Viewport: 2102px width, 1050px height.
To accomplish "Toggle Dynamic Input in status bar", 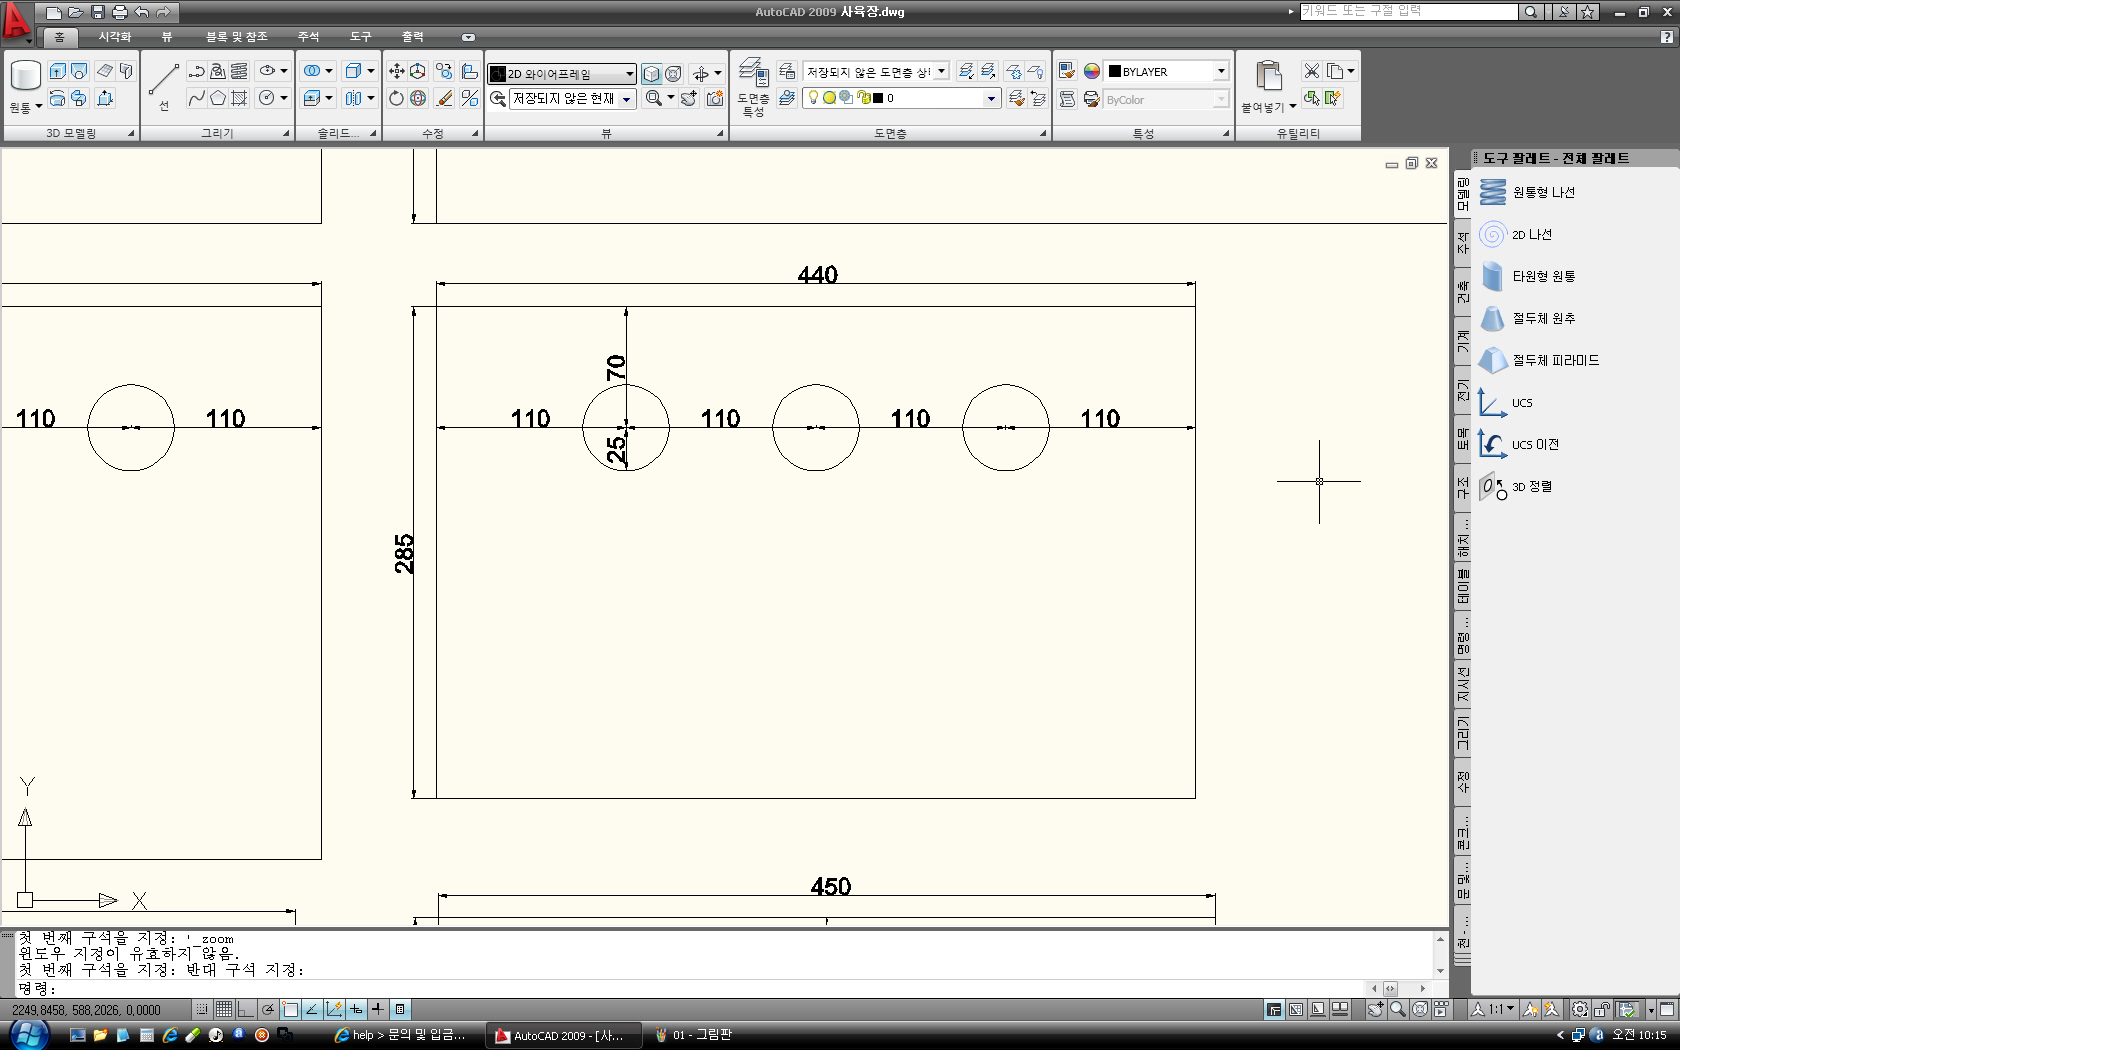I will pos(356,1009).
